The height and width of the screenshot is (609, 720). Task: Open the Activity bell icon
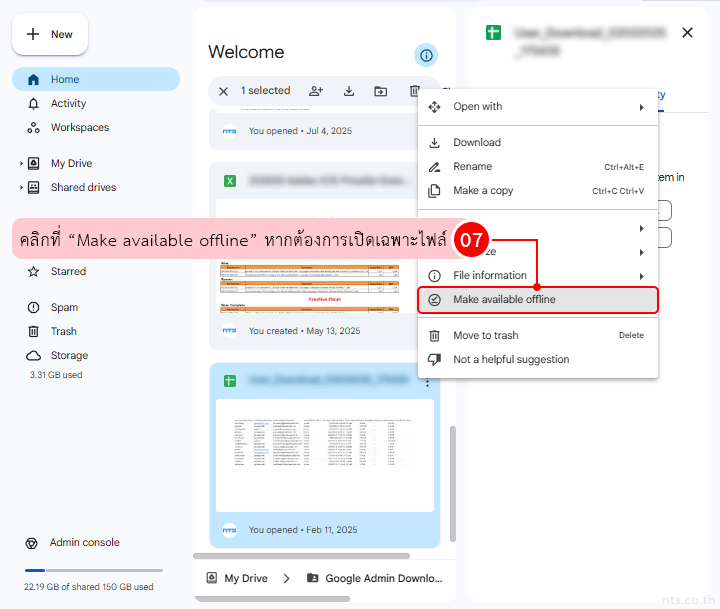[34, 103]
